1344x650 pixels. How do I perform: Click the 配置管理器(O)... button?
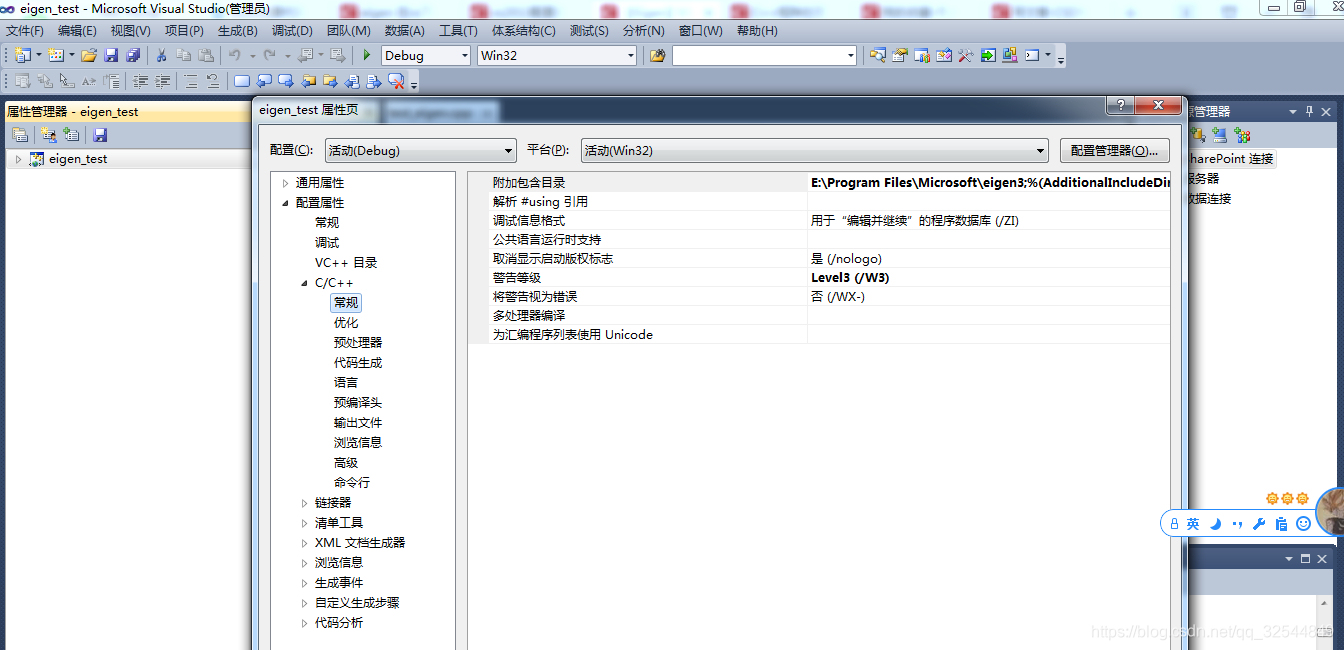[1114, 151]
